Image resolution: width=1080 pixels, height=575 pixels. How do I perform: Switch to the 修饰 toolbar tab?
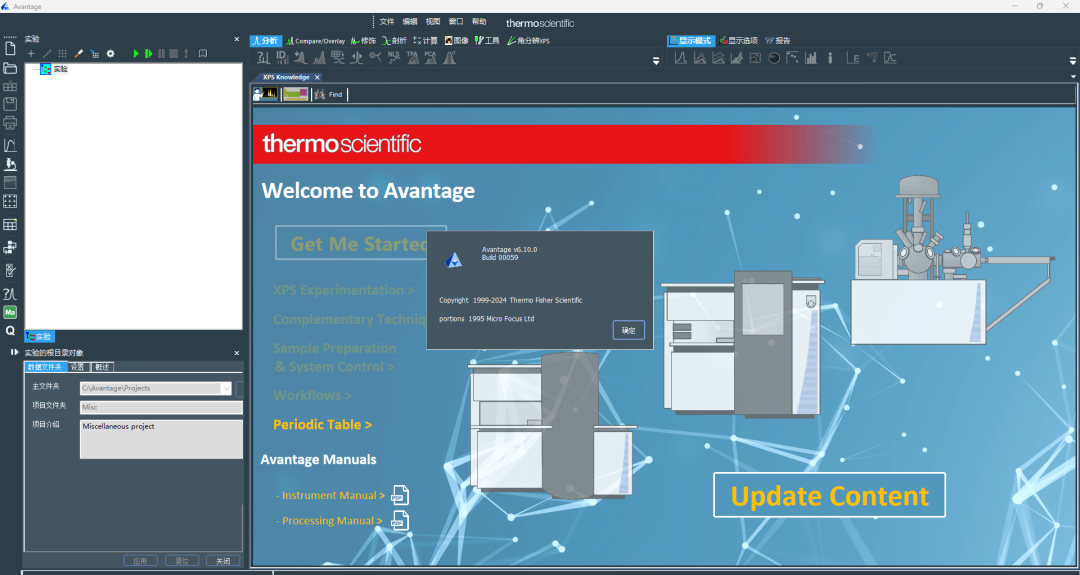coord(363,41)
